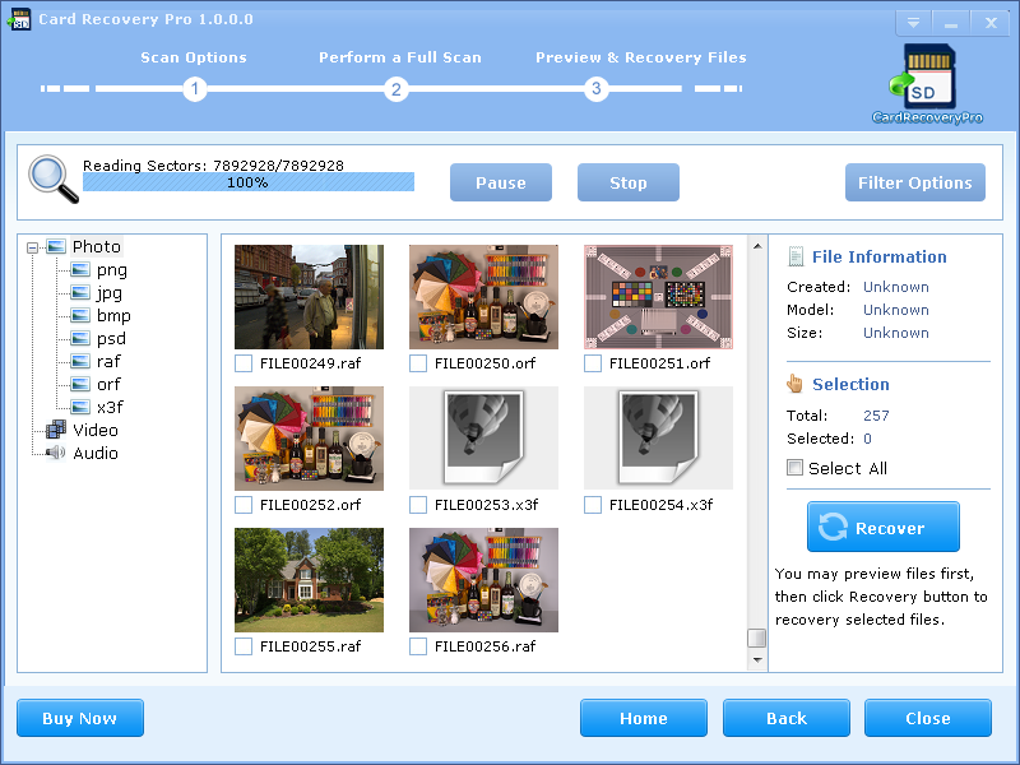Select the raf category in tree
The width and height of the screenshot is (1020, 765).
click(109, 361)
